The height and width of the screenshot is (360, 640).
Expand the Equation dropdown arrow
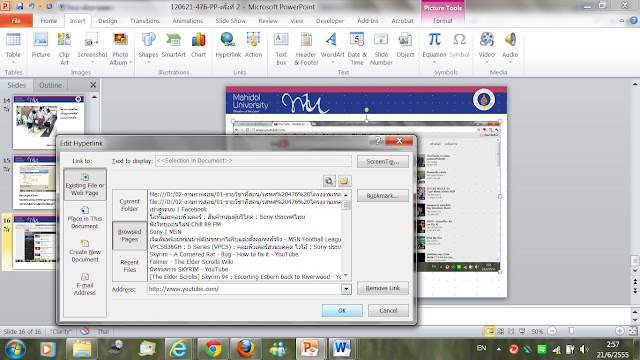click(434, 62)
